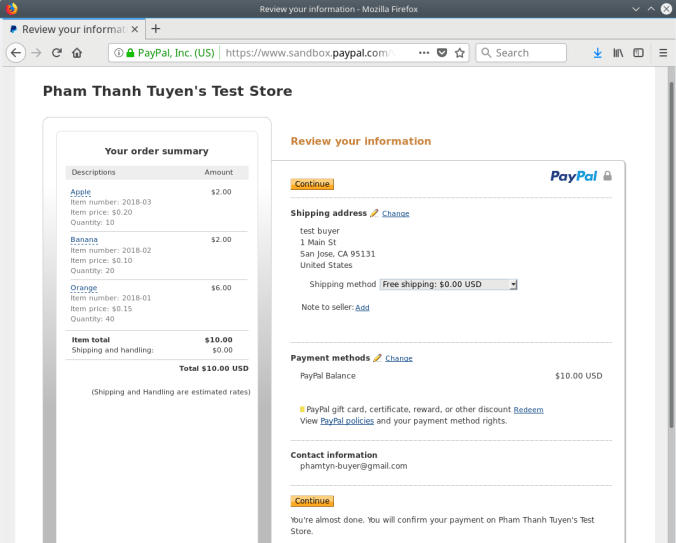676x543 pixels.
Task: Open the Apple item link
Action: click(80, 192)
